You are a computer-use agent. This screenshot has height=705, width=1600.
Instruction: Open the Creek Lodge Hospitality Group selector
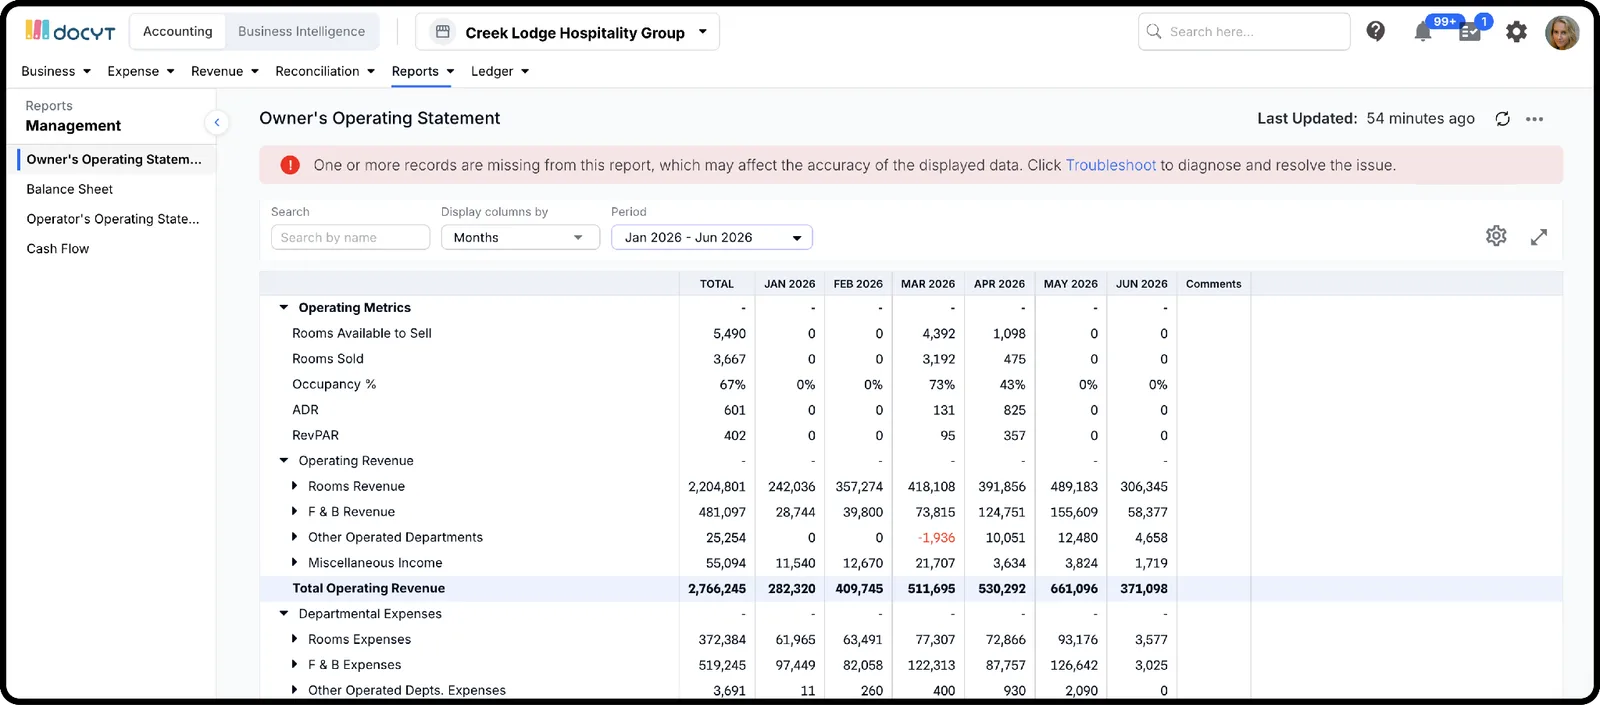(x=567, y=32)
